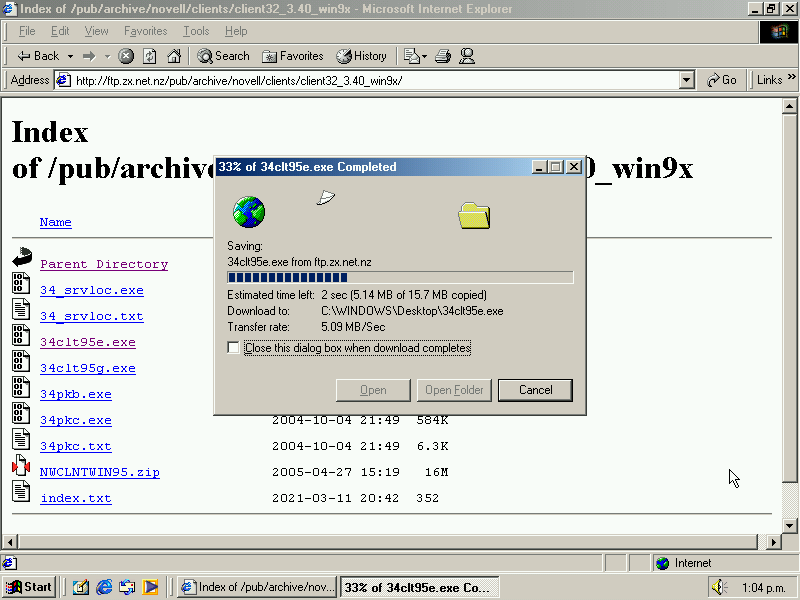Open the Tools menu

(196, 31)
